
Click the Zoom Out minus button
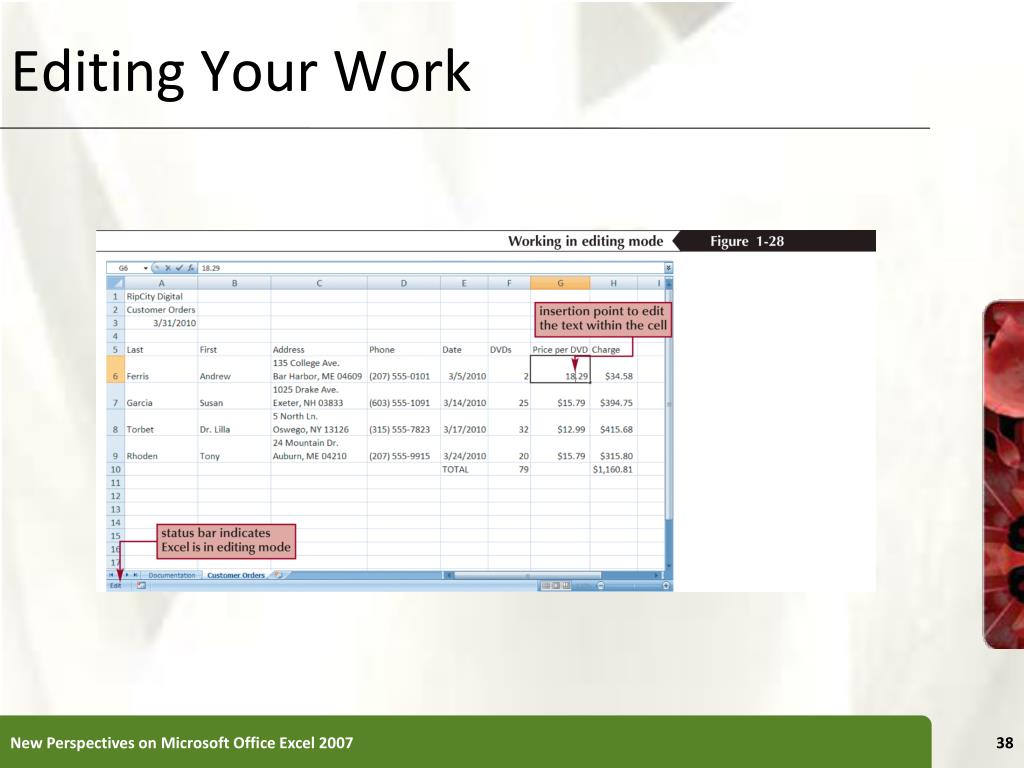[x=600, y=586]
